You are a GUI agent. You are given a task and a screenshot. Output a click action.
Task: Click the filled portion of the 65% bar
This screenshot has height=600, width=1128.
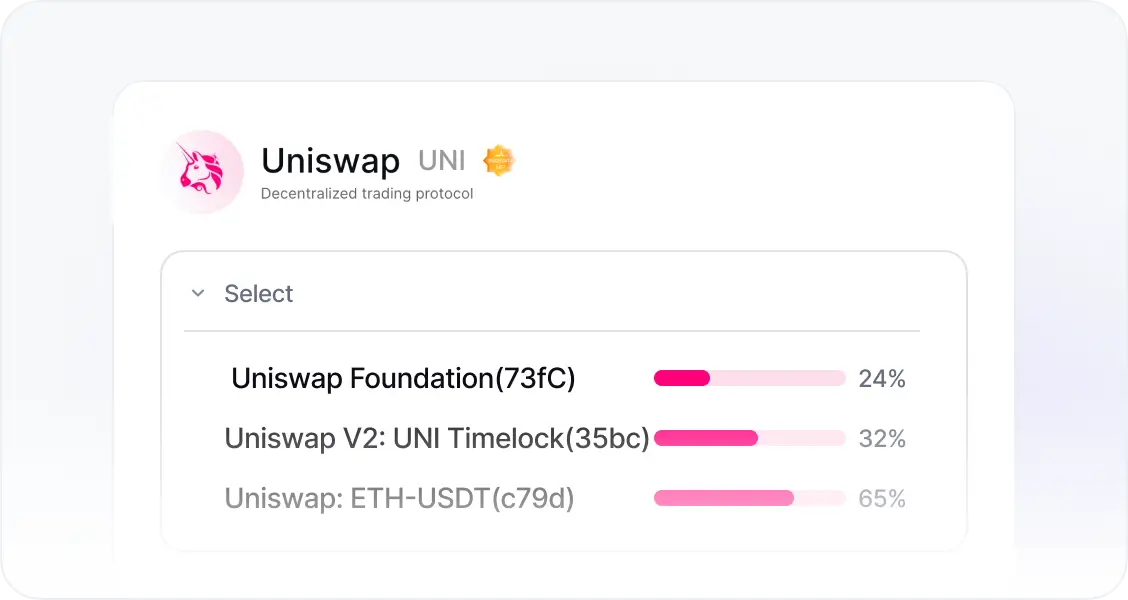(x=723, y=498)
